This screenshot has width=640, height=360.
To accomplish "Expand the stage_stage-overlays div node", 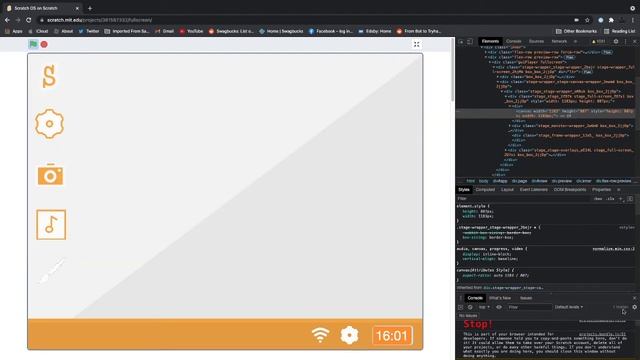I will click(x=506, y=150).
